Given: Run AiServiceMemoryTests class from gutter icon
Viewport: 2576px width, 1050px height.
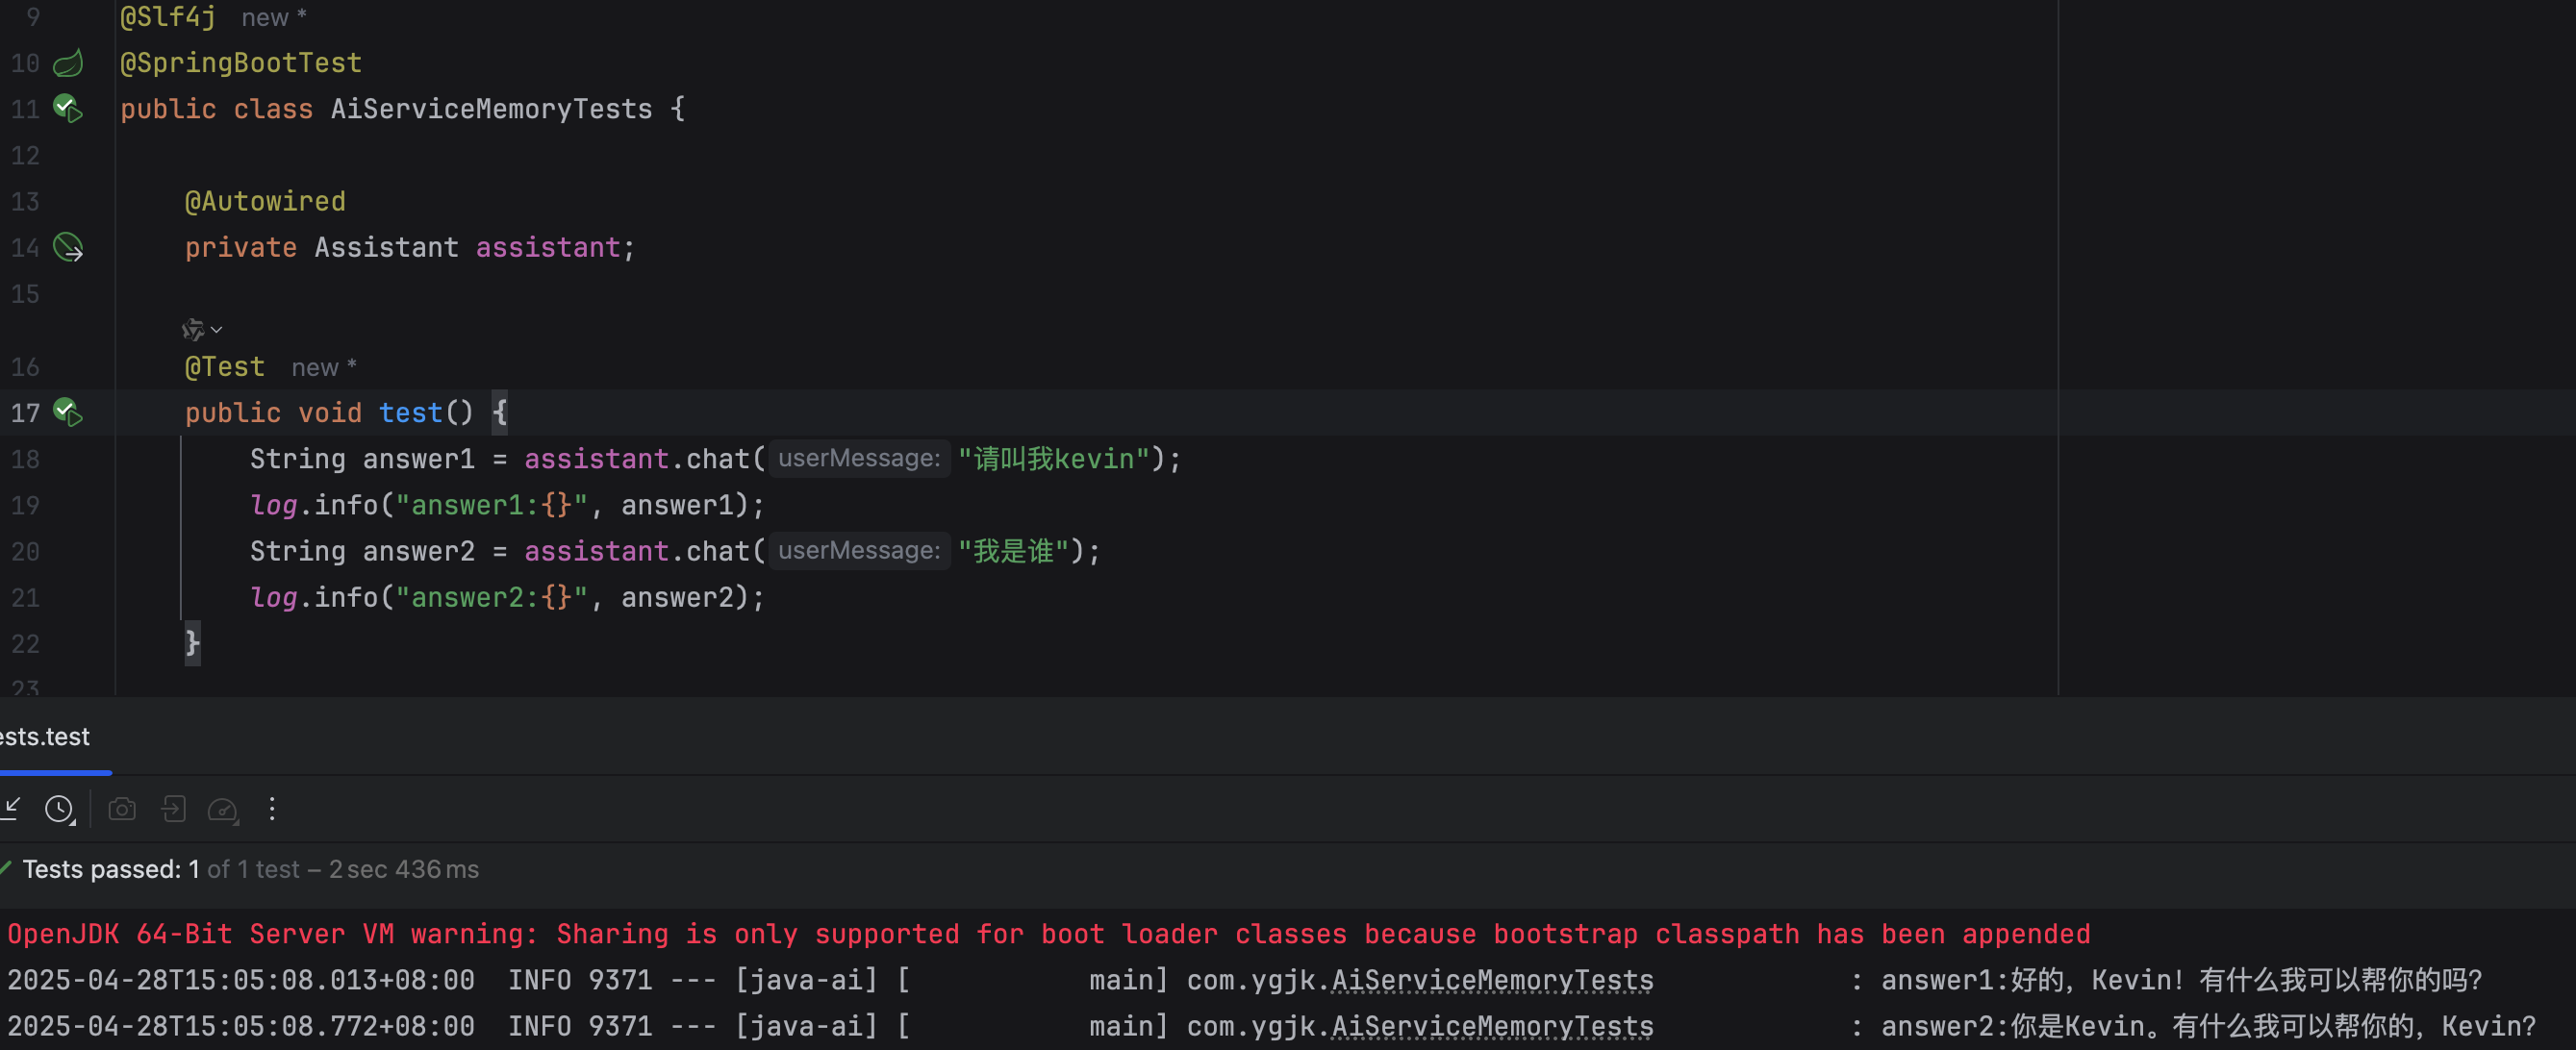Looking at the screenshot, I should [x=68, y=108].
